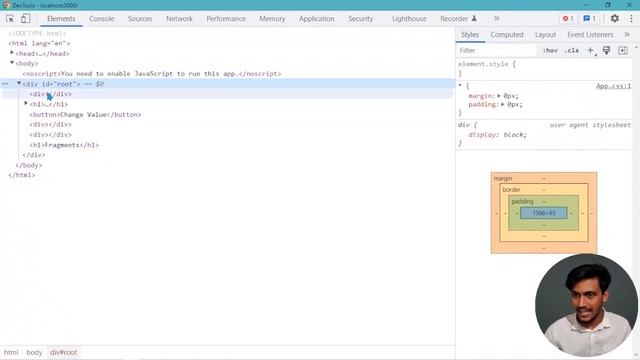Screen dimensions: 640x360
Task: Switch to the Computed styles tab
Action: click(507, 35)
